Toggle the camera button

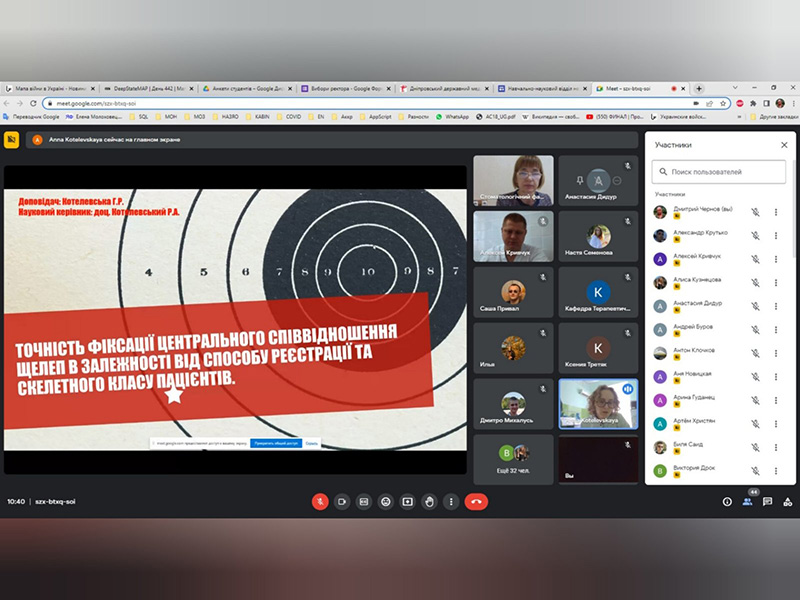[x=342, y=501]
